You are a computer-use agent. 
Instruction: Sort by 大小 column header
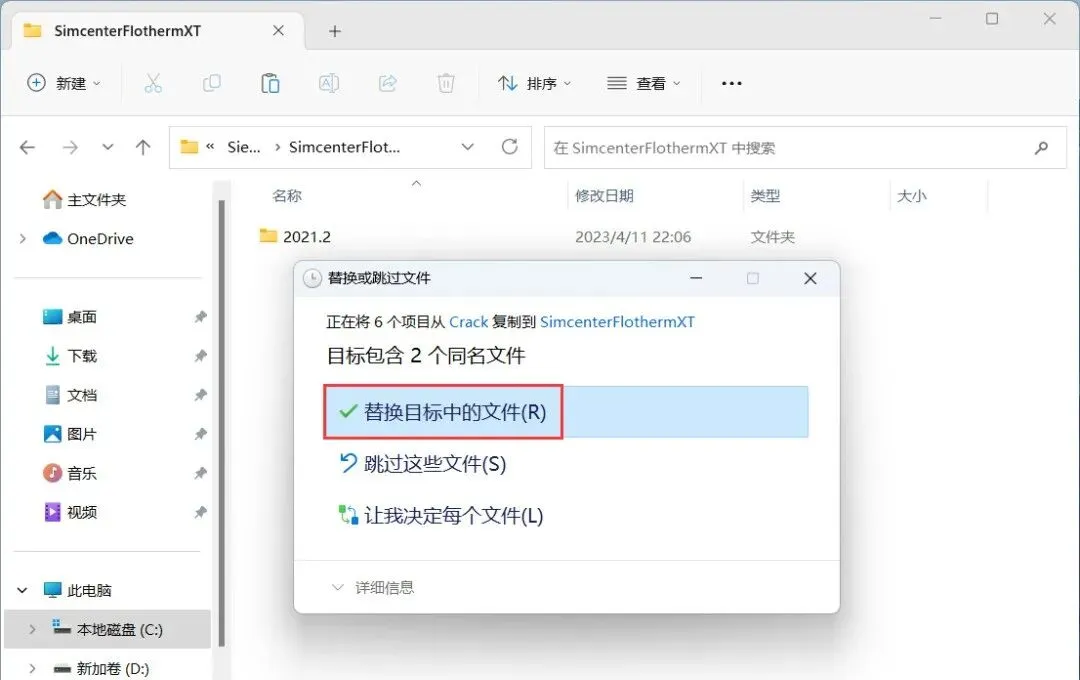click(x=912, y=196)
